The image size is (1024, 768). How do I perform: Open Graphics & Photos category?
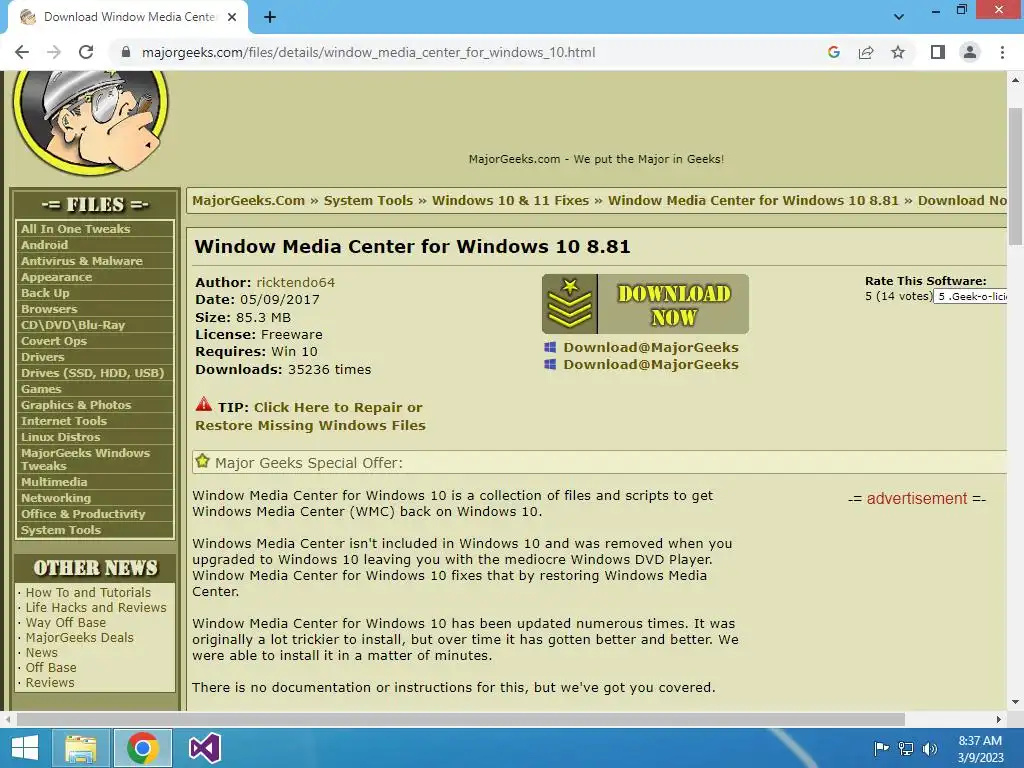pos(76,405)
